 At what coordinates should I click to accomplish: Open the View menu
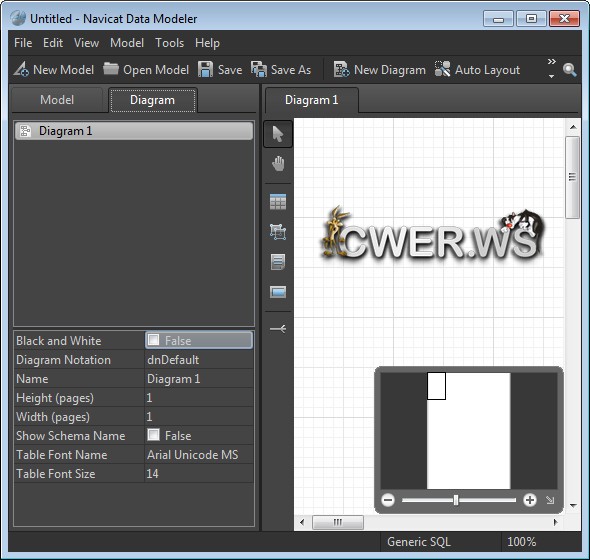click(86, 43)
